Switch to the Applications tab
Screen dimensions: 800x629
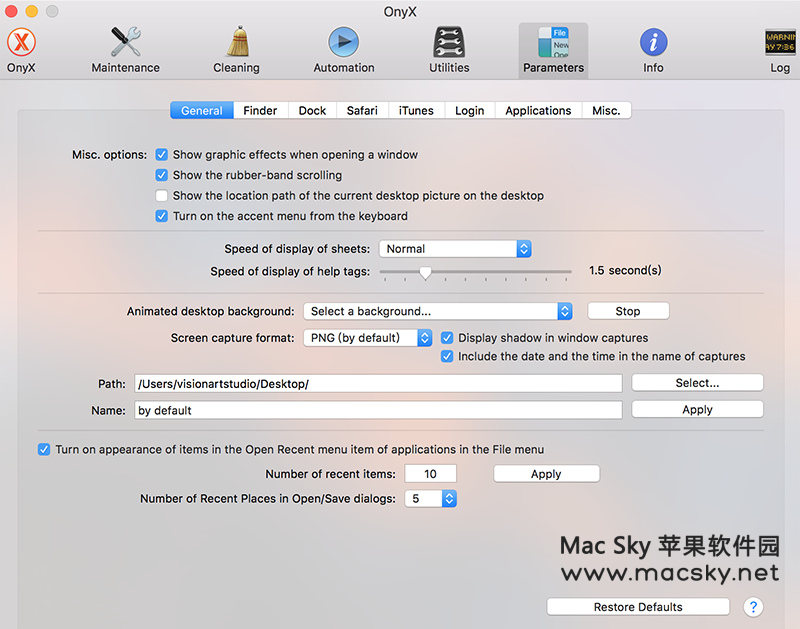(538, 111)
